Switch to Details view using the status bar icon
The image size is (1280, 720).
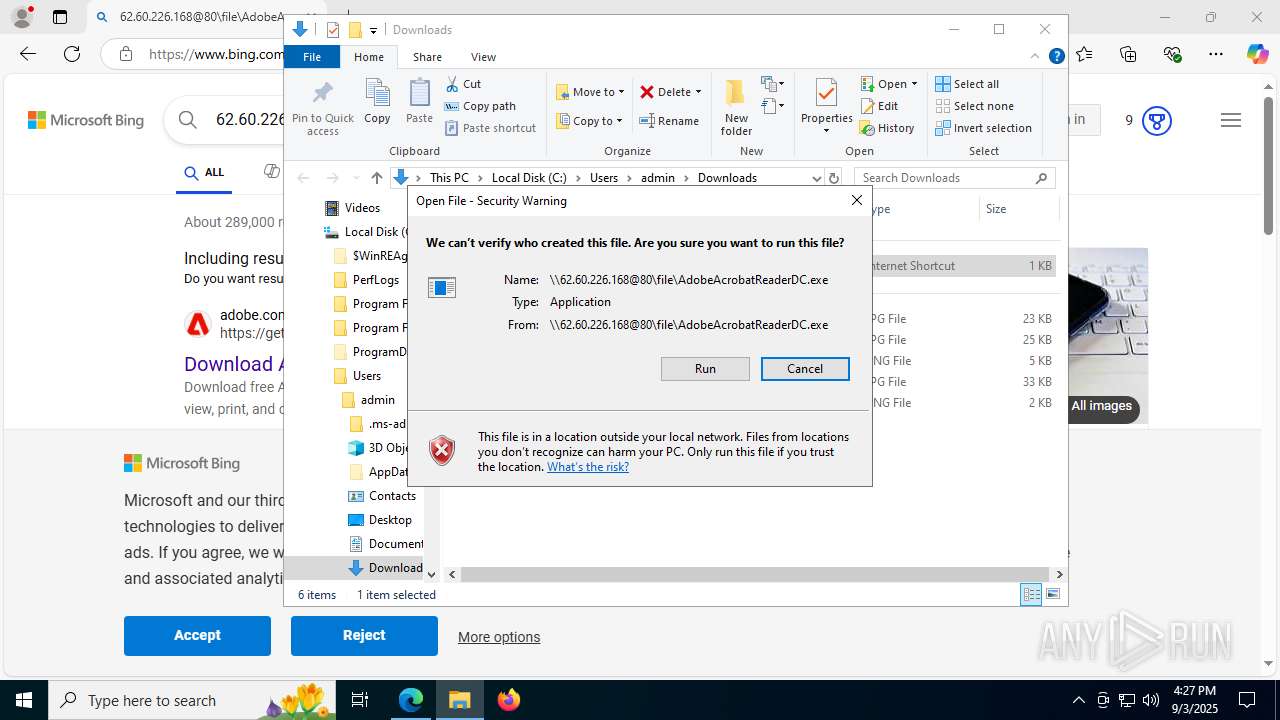click(1031, 595)
